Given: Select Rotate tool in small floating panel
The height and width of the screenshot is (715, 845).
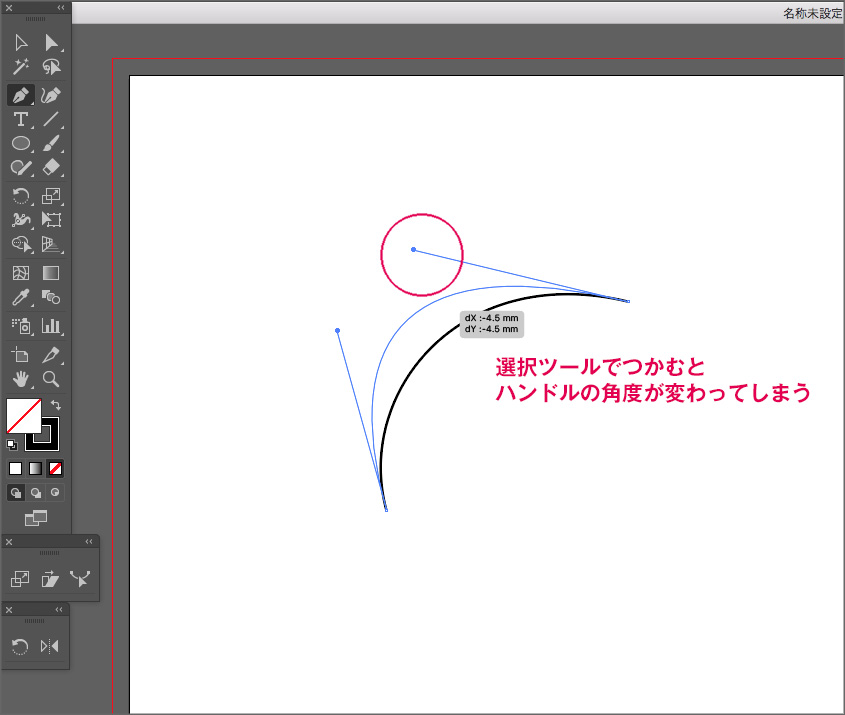Looking at the screenshot, I should (x=20, y=647).
